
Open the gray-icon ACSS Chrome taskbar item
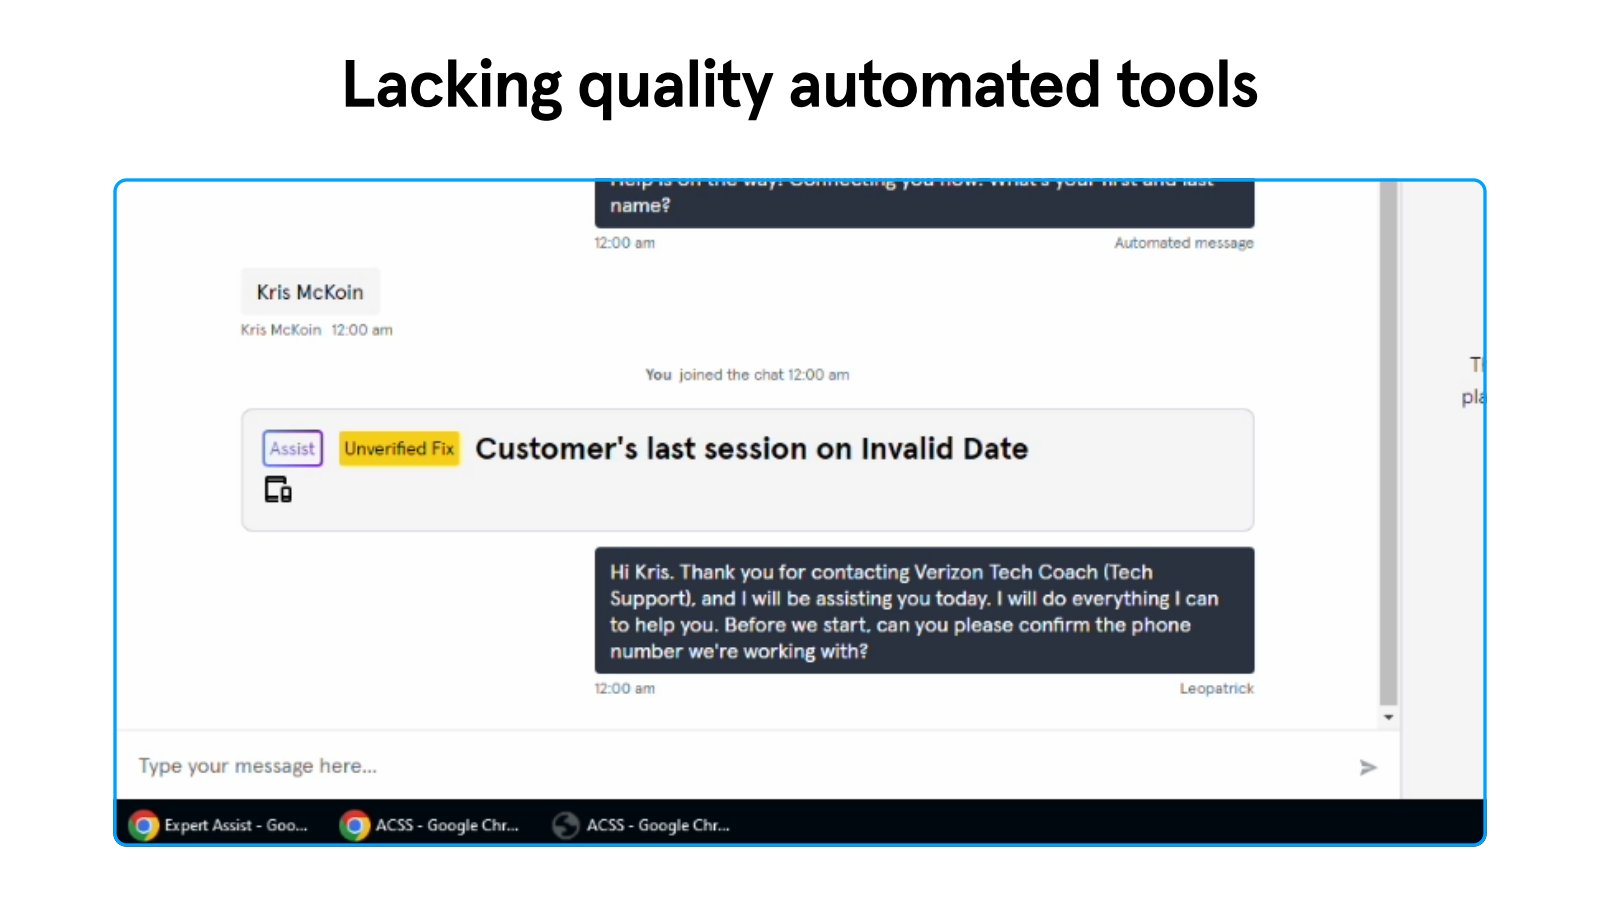click(x=642, y=825)
